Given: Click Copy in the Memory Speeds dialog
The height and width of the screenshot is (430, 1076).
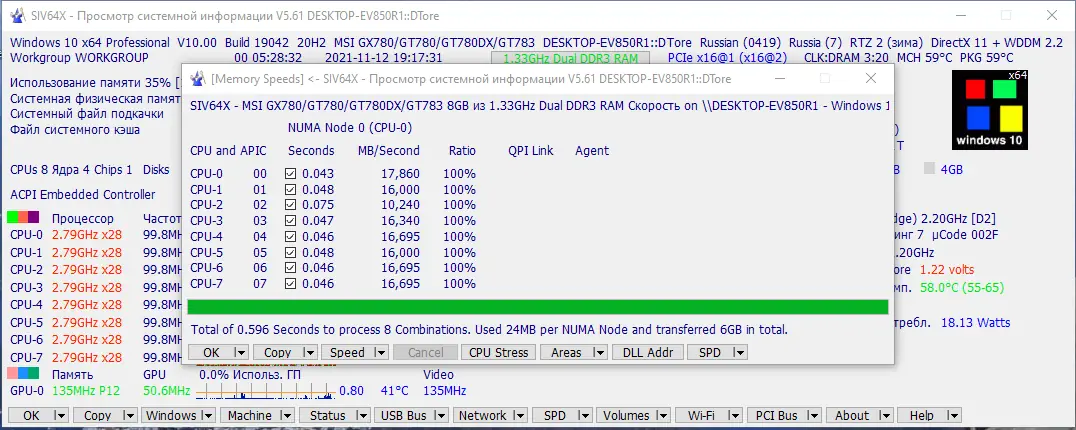Looking at the screenshot, I should pos(285,353).
